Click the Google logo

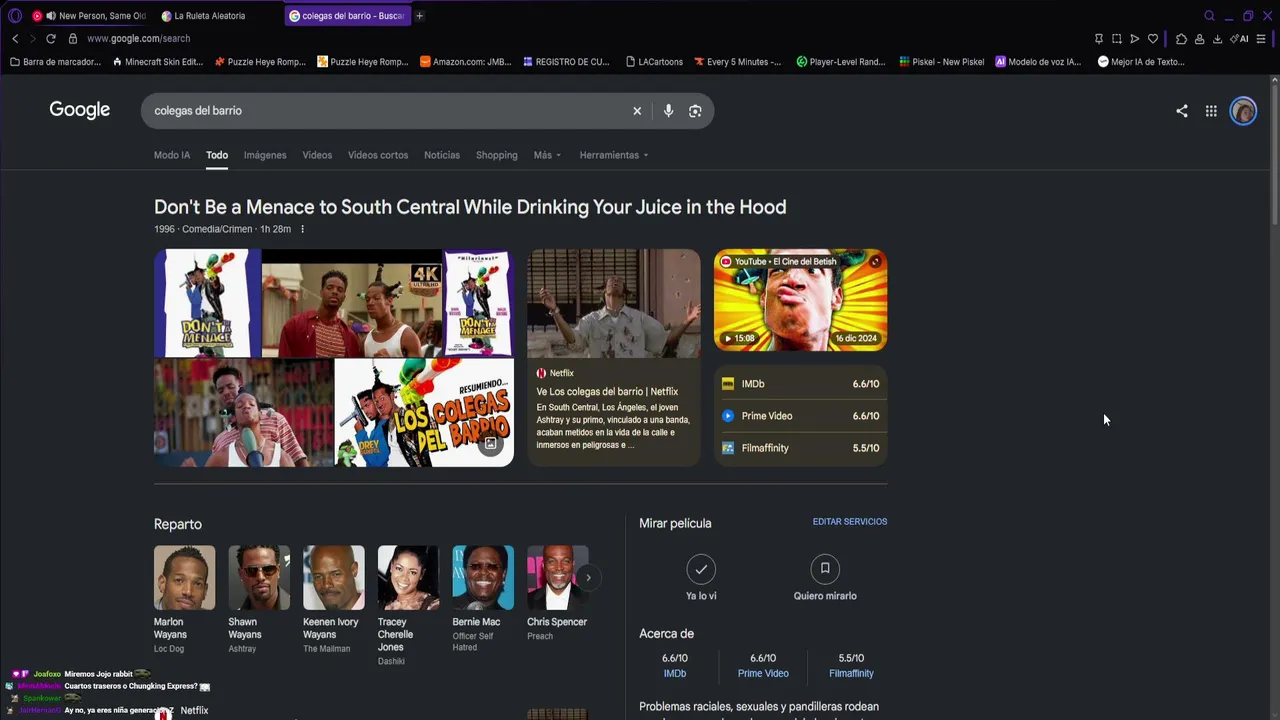80,110
